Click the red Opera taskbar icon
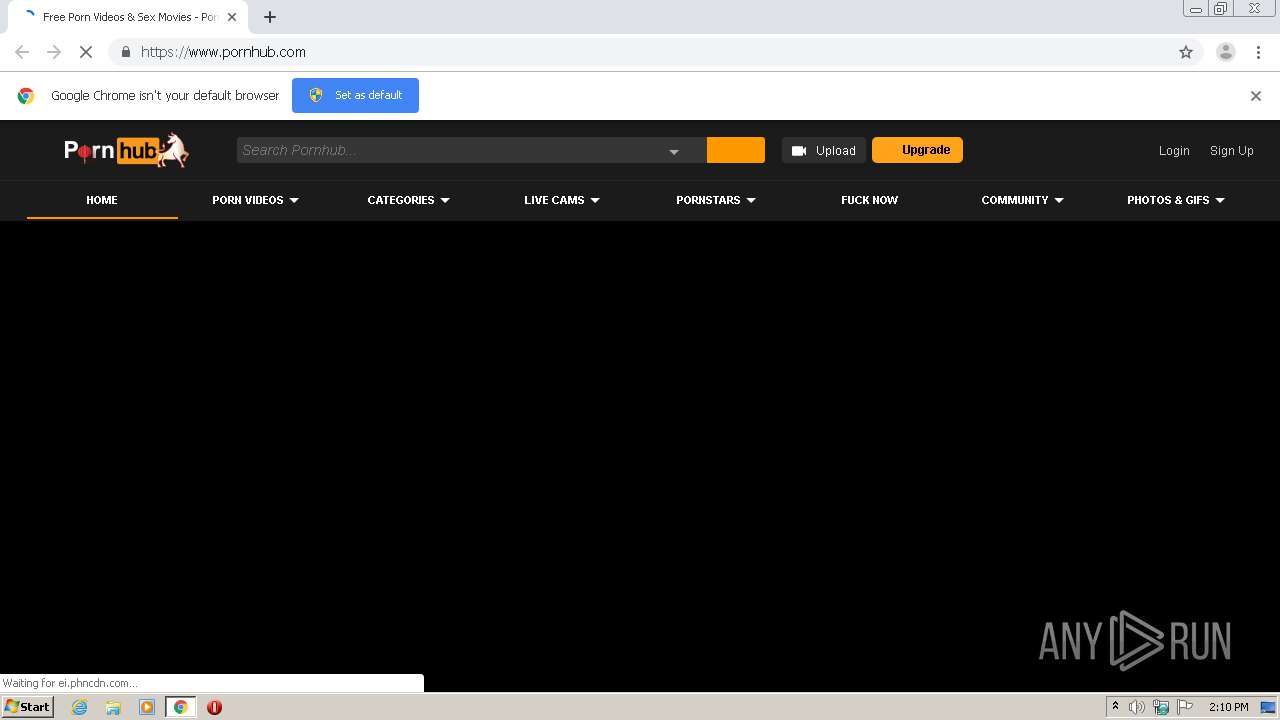 [214, 707]
